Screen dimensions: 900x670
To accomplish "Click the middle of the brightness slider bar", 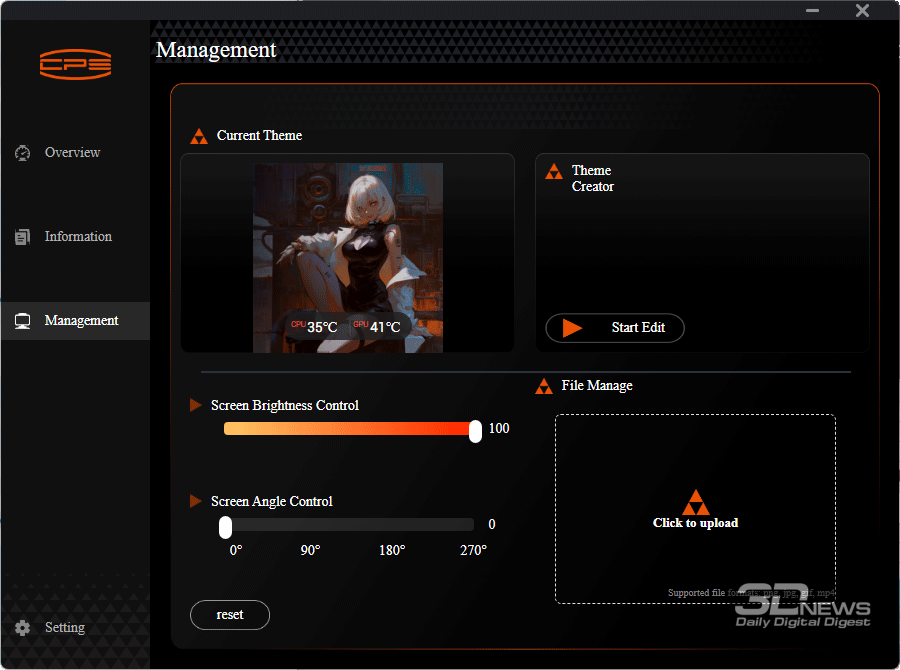I will point(349,428).
